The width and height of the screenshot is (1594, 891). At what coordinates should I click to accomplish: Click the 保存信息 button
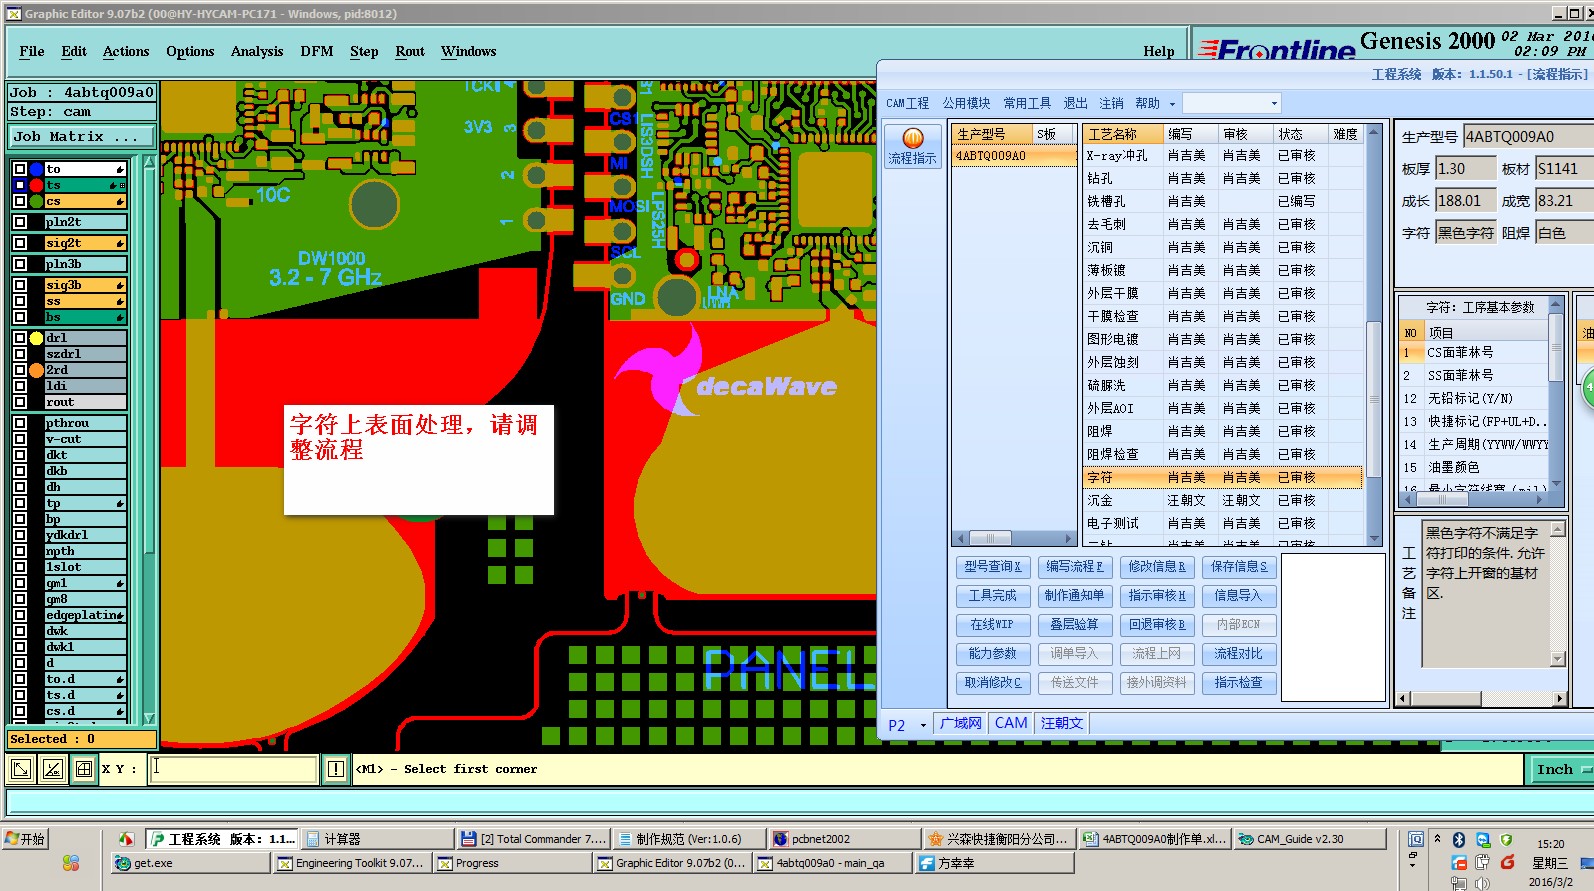click(1239, 566)
